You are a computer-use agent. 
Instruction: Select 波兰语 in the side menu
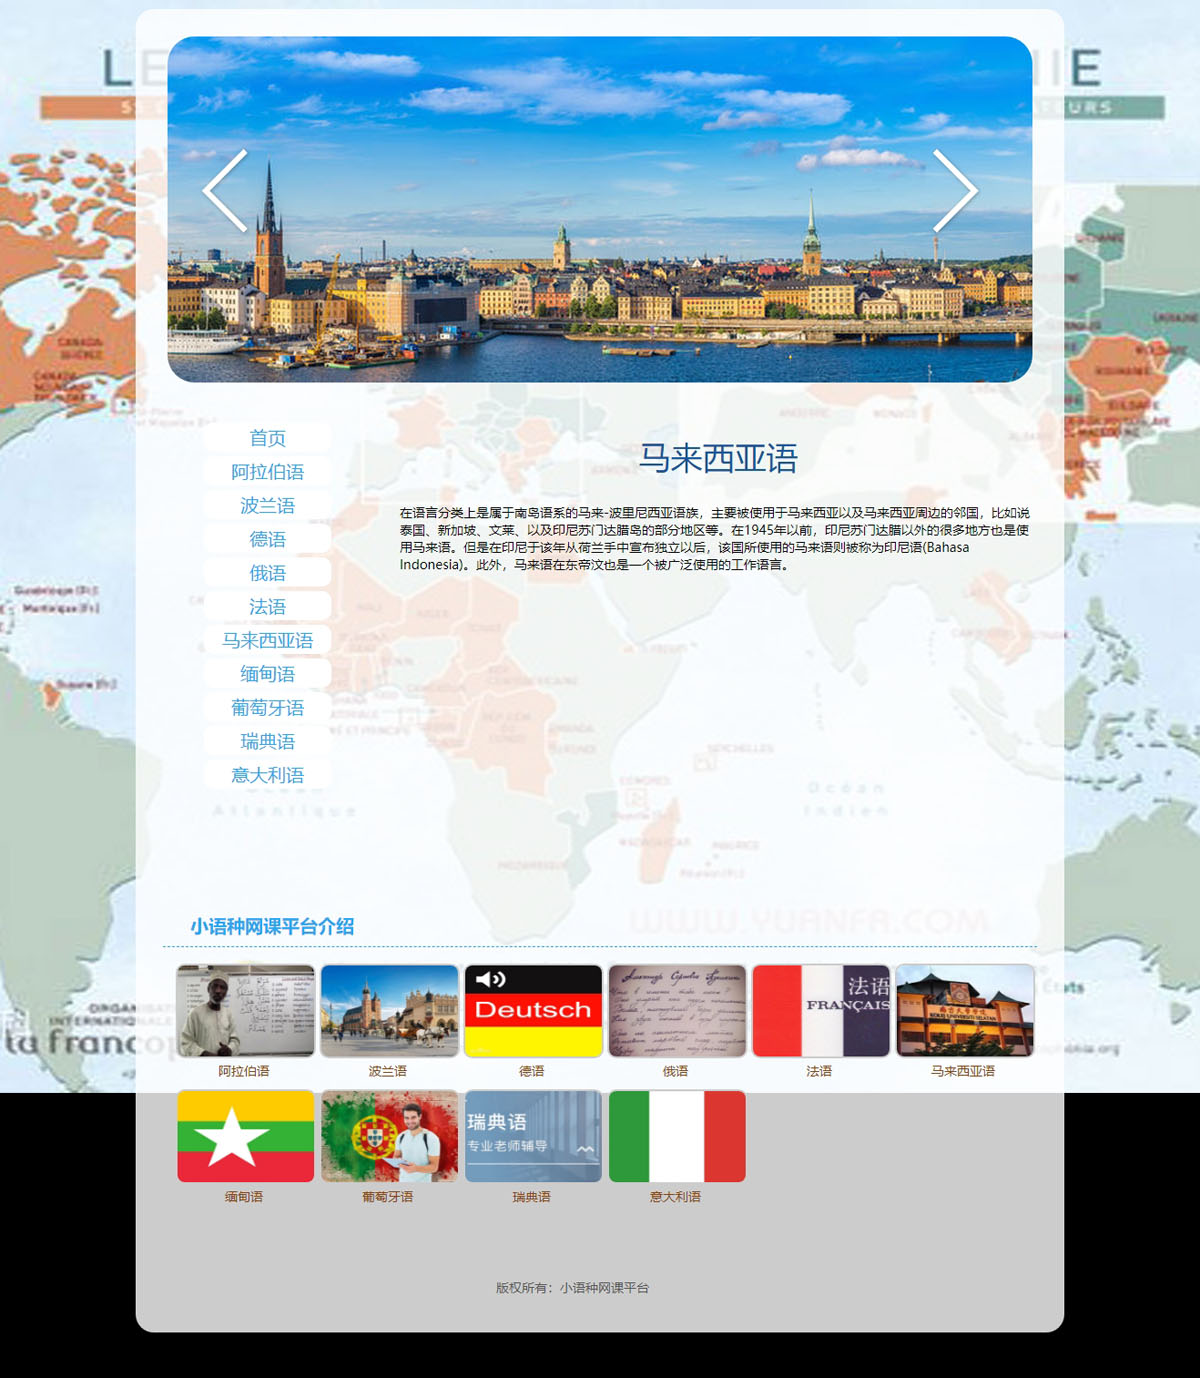pos(267,506)
